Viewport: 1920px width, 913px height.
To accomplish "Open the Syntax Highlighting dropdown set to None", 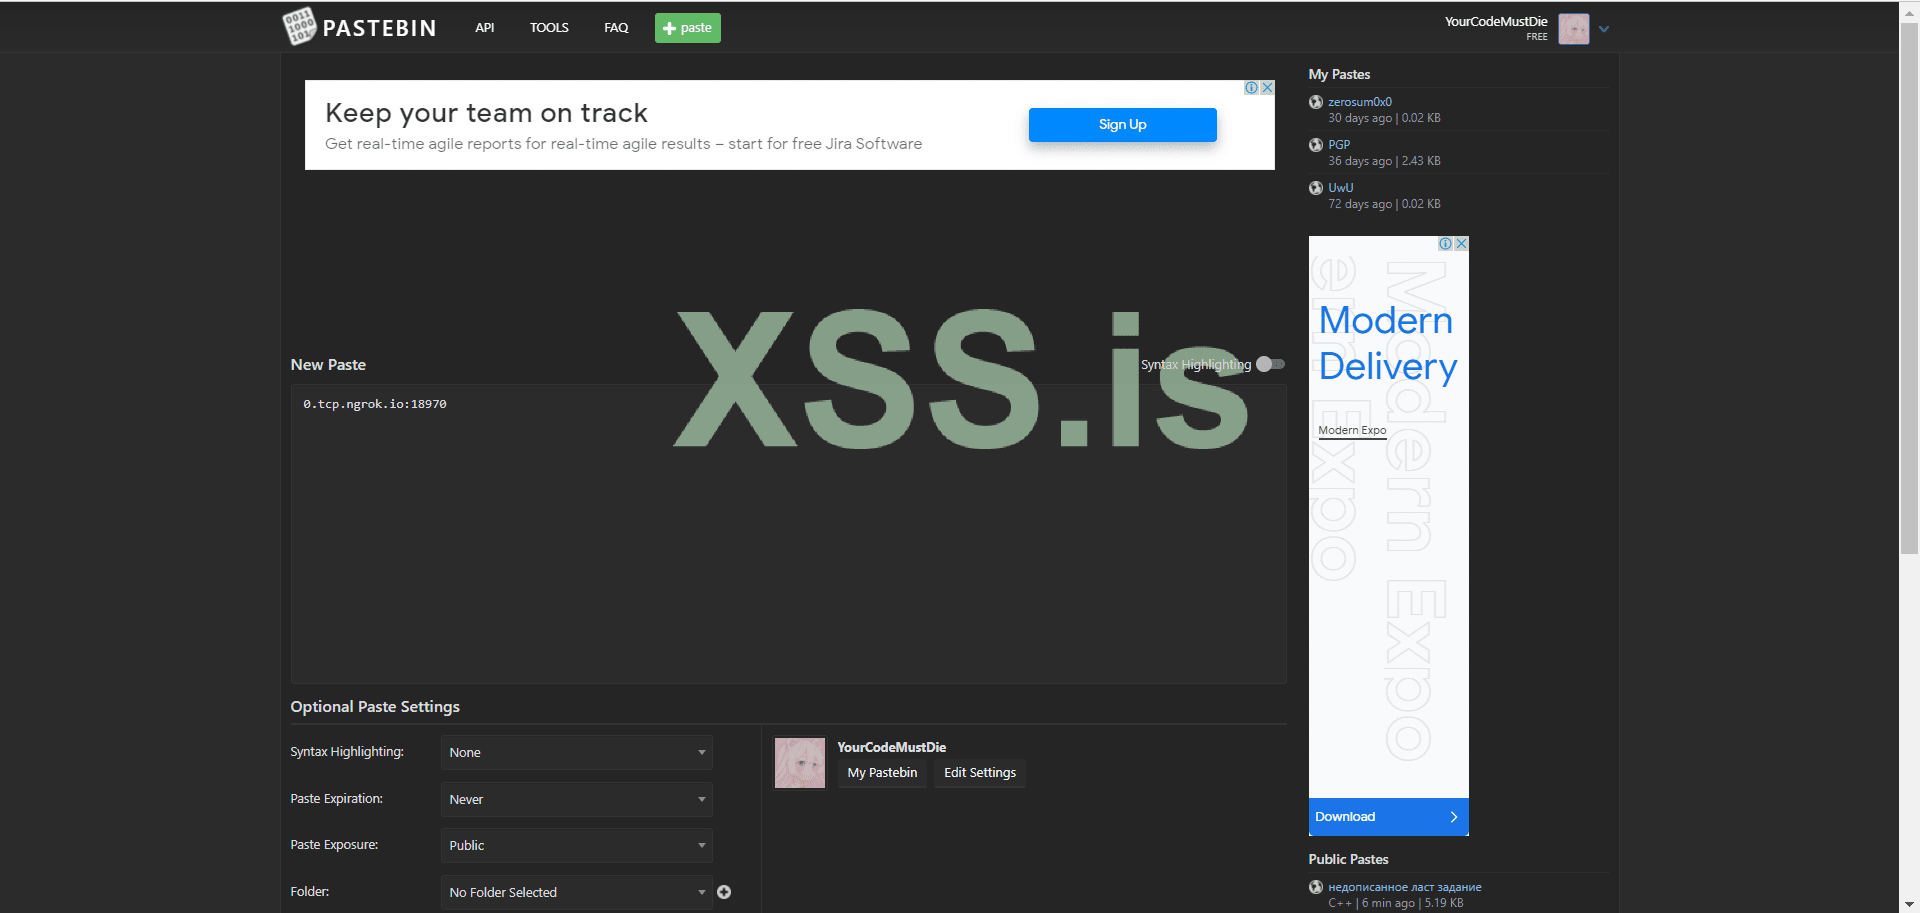I will (577, 753).
